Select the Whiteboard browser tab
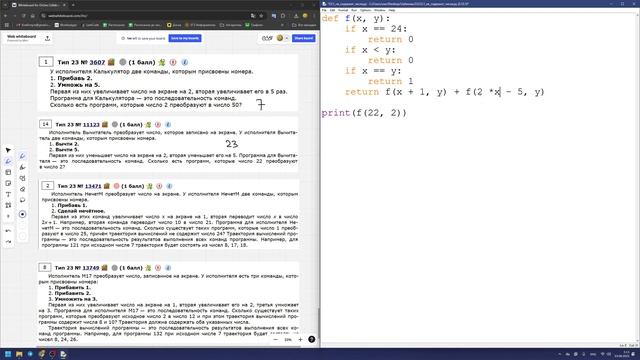 [x=39, y=5]
